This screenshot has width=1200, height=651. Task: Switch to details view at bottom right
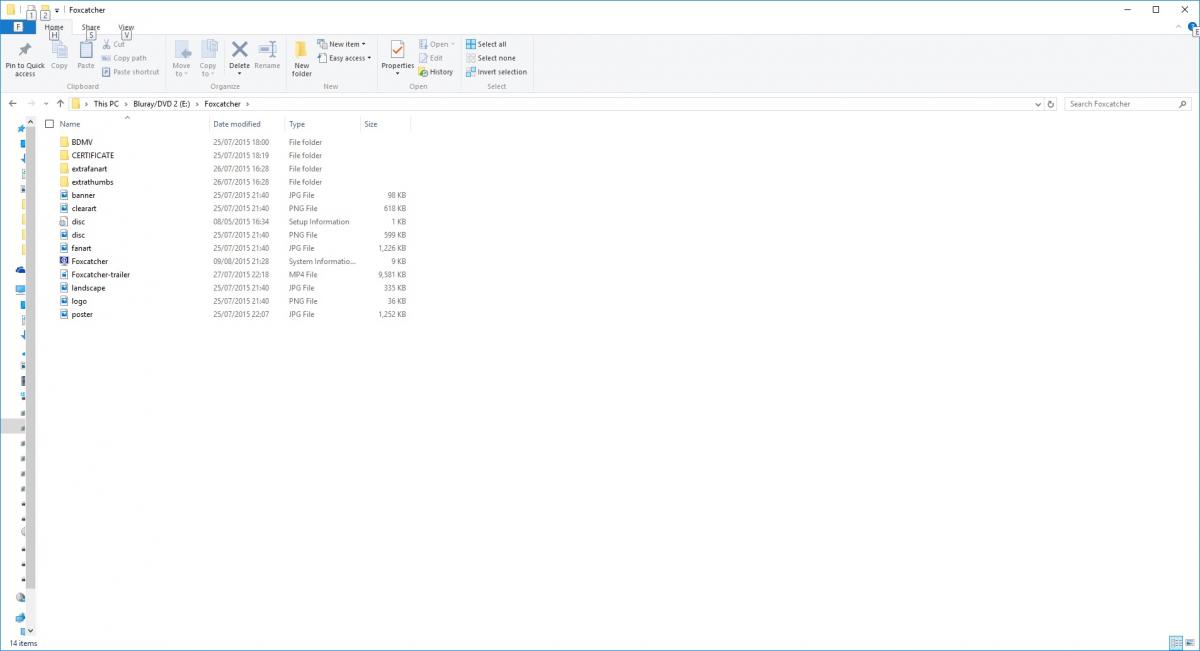pos(1175,643)
